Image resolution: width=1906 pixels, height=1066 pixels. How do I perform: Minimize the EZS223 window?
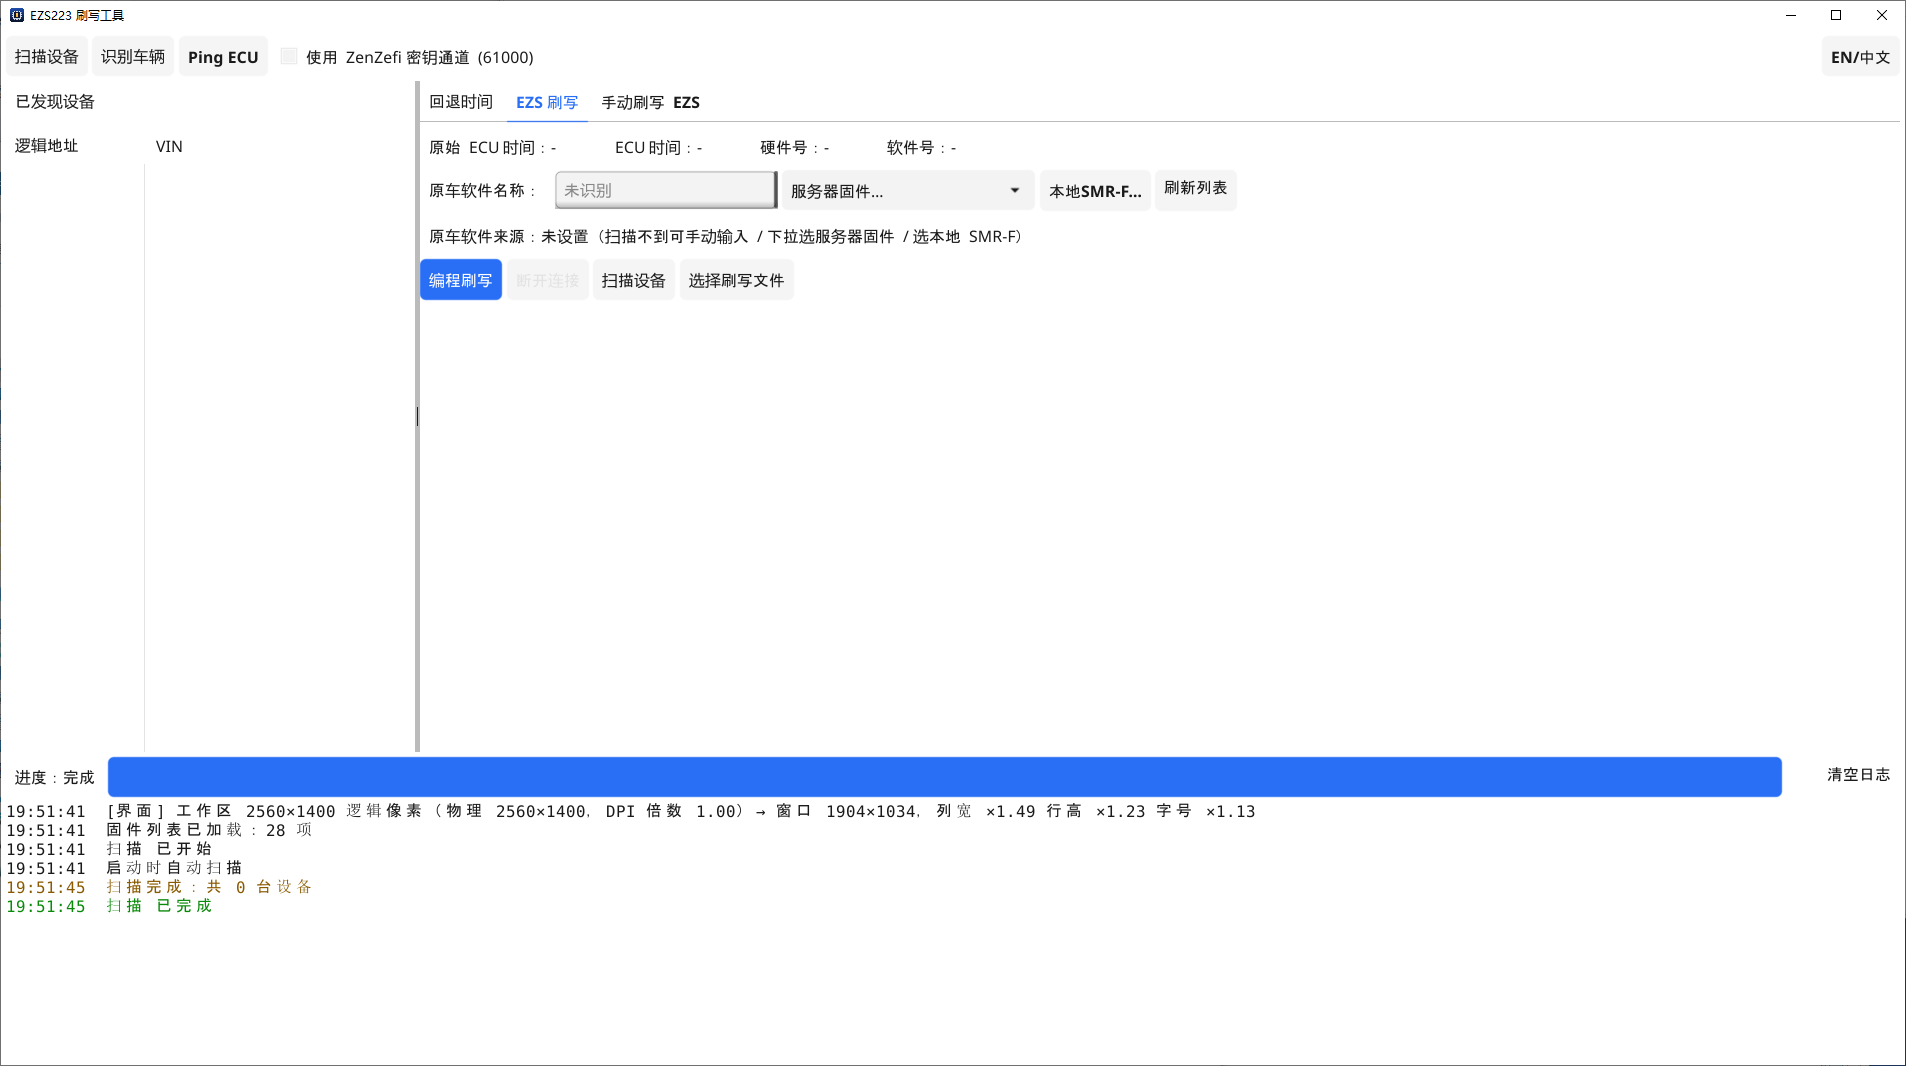(1791, 15)
